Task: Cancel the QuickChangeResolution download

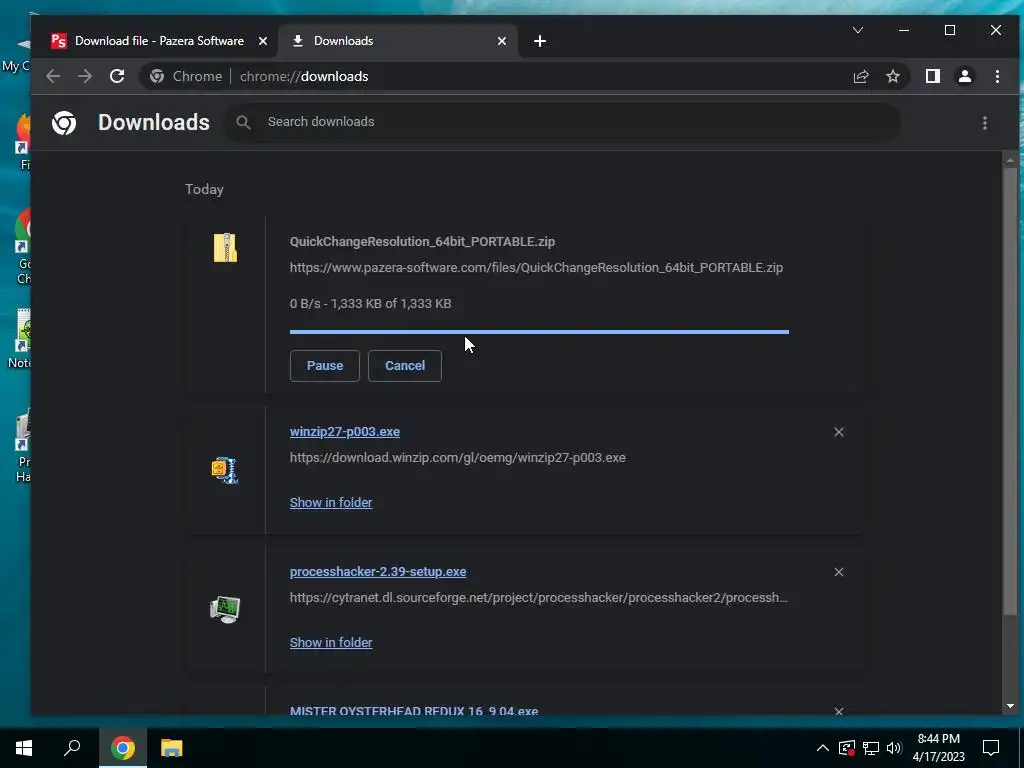Action: [x=405, y=366]
